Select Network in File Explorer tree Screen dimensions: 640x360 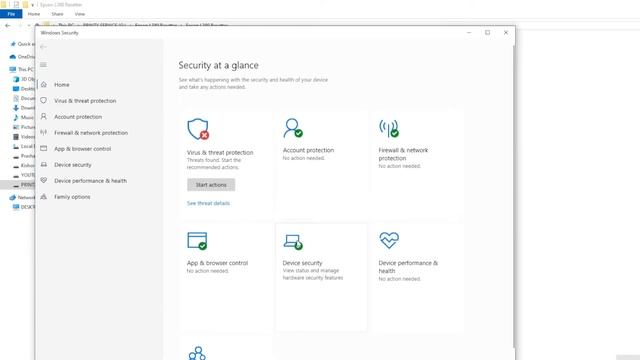(22, 197)
